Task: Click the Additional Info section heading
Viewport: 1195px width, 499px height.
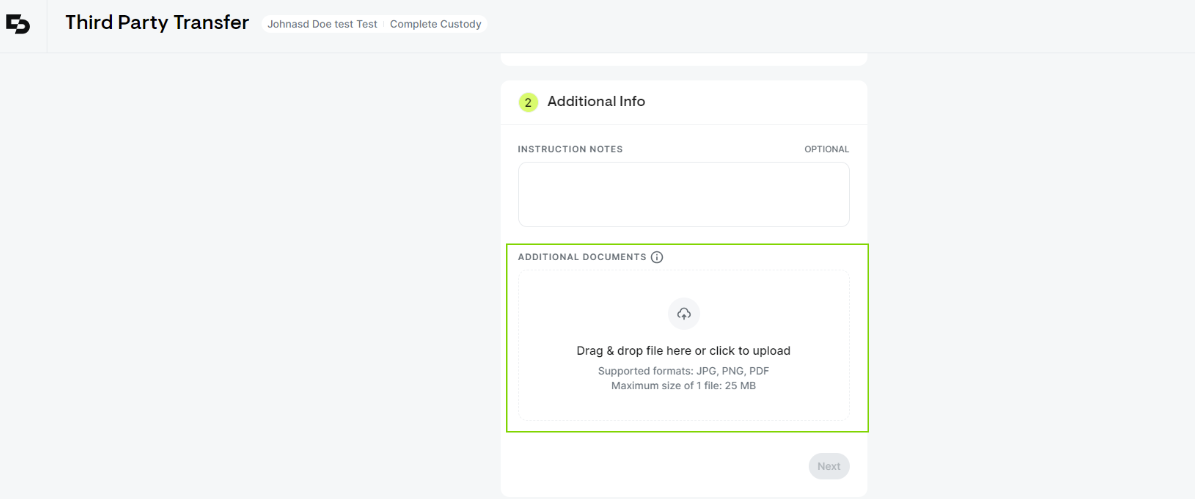Action: (x=596, y=101)
